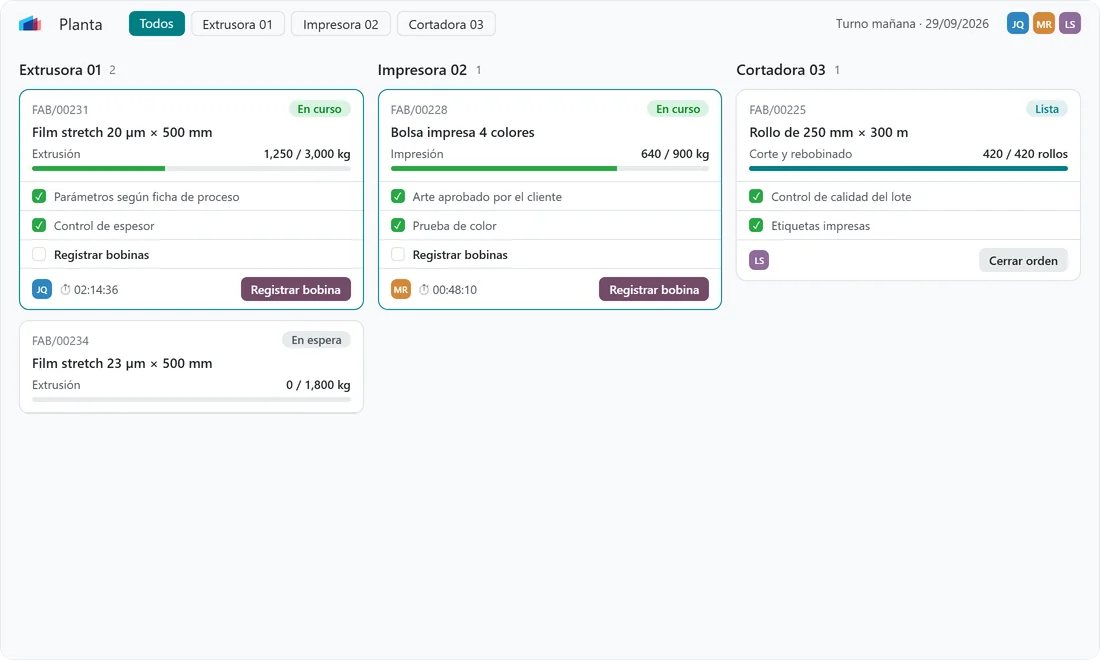
Task: Click Corte y rebobinado operation label
Action: (x=800, y=154)
